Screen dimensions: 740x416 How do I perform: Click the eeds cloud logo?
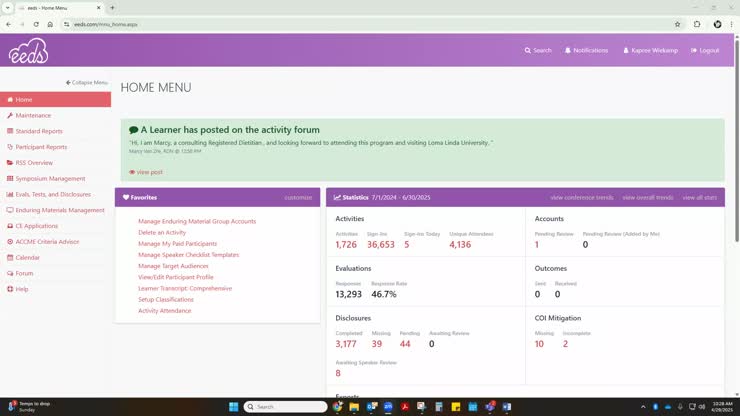coord(28,50)
